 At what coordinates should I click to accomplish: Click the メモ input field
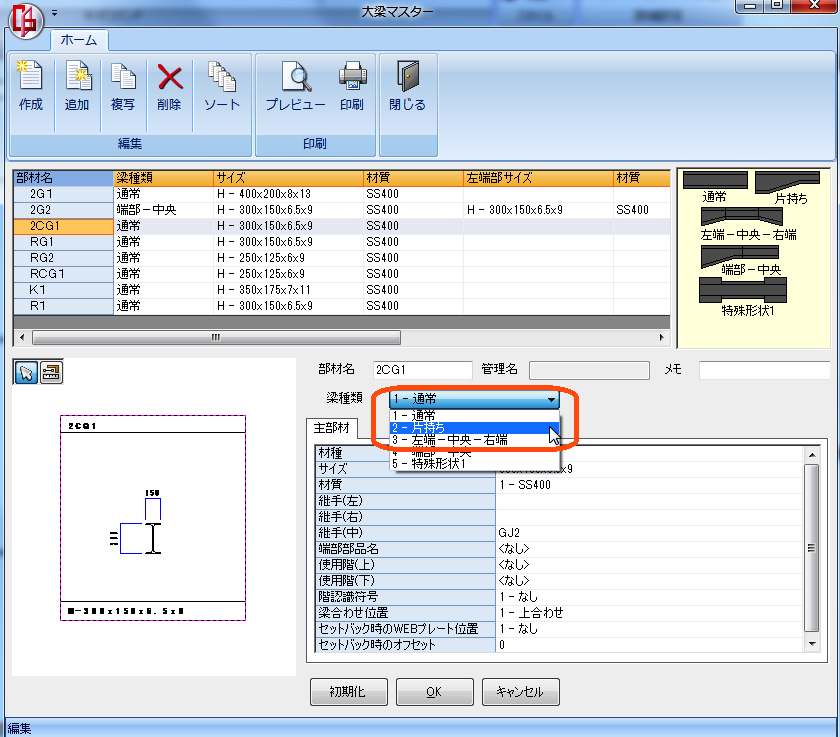[x=765, y=370]
